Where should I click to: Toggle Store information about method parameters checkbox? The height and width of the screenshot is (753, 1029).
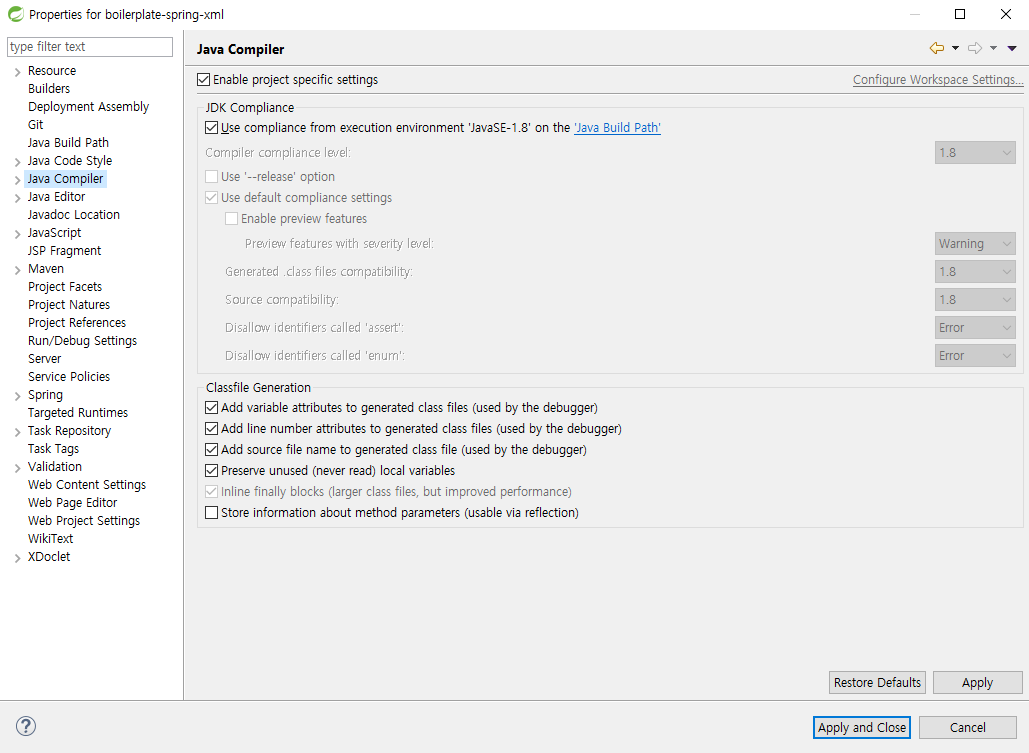tap(211, 513)
